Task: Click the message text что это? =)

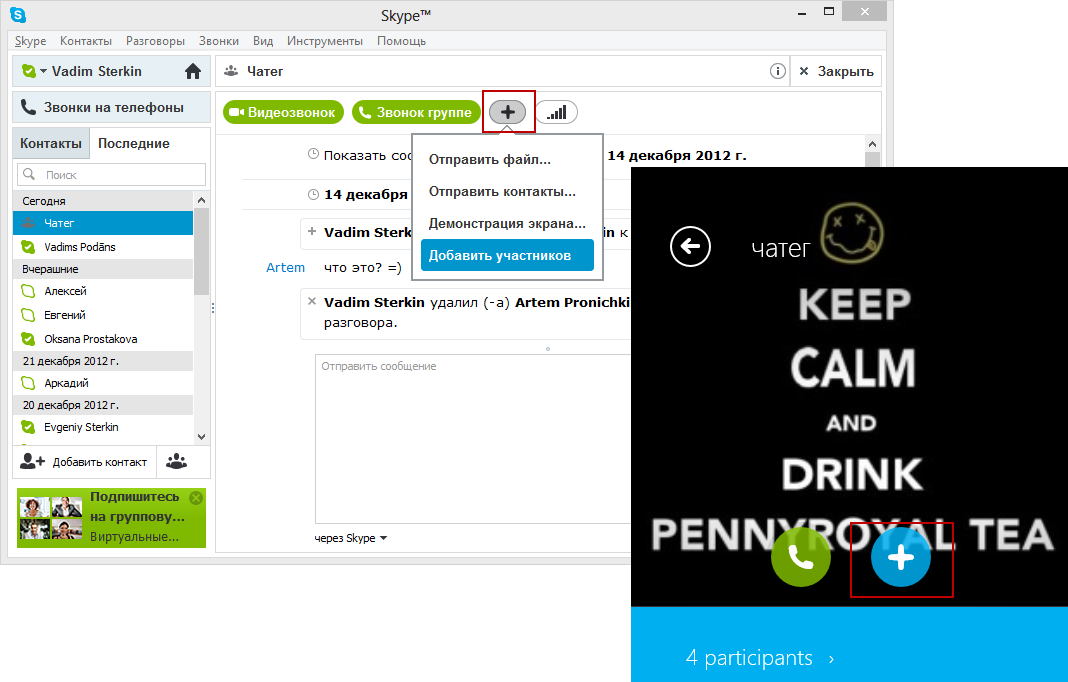Action: click(x=363, y=268)
